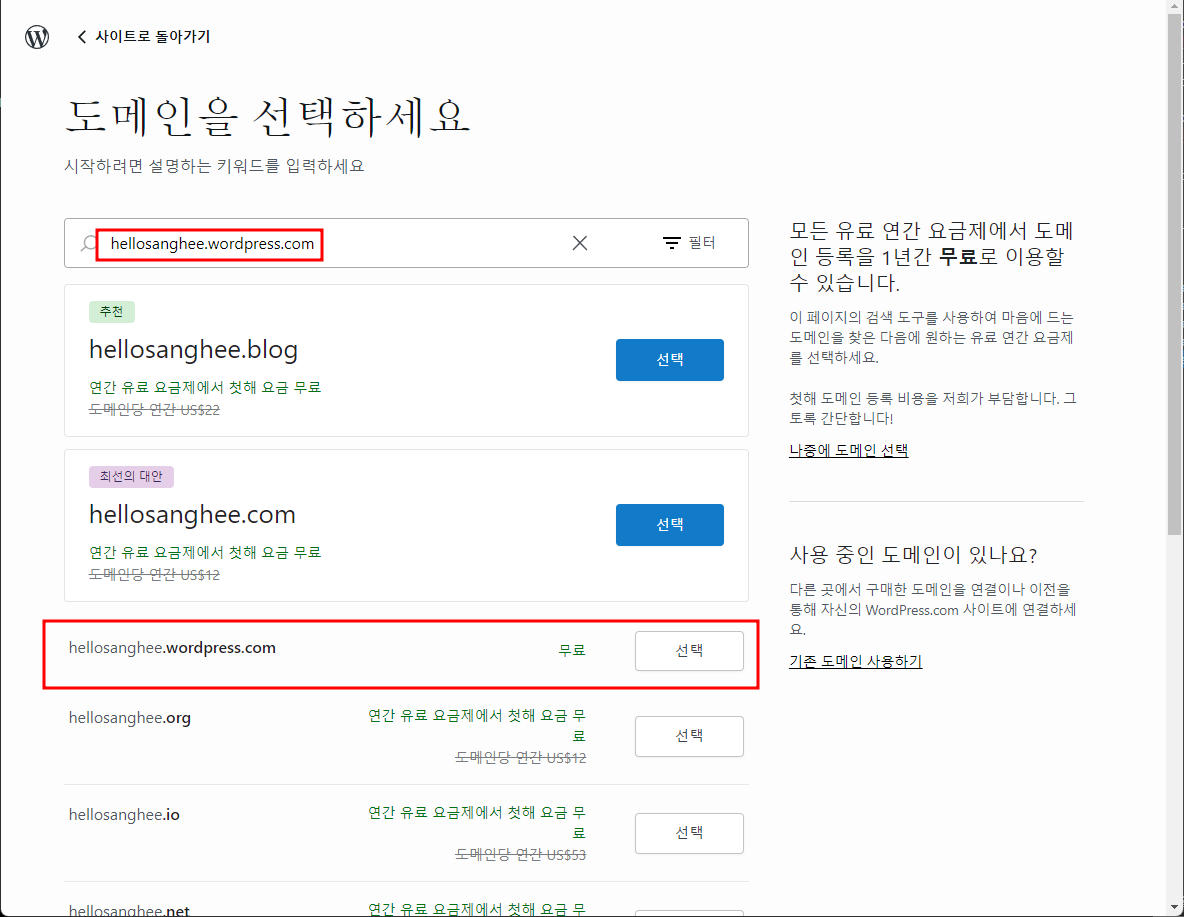
Task: Go back via 사이트로 돌아가기 link
Action: 143,36
